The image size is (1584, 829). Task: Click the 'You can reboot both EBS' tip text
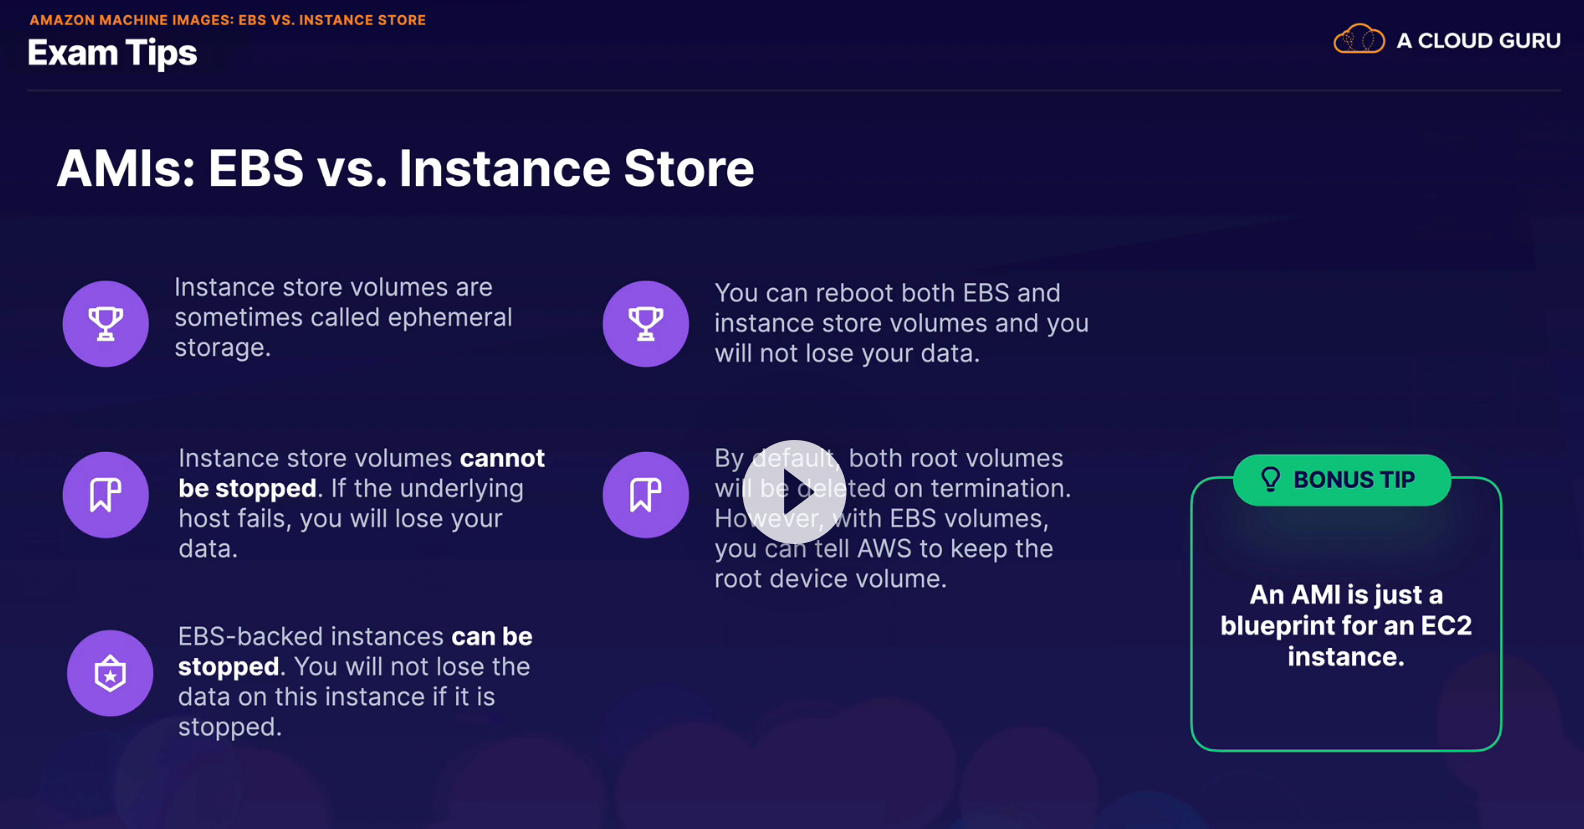pos(901,323)
